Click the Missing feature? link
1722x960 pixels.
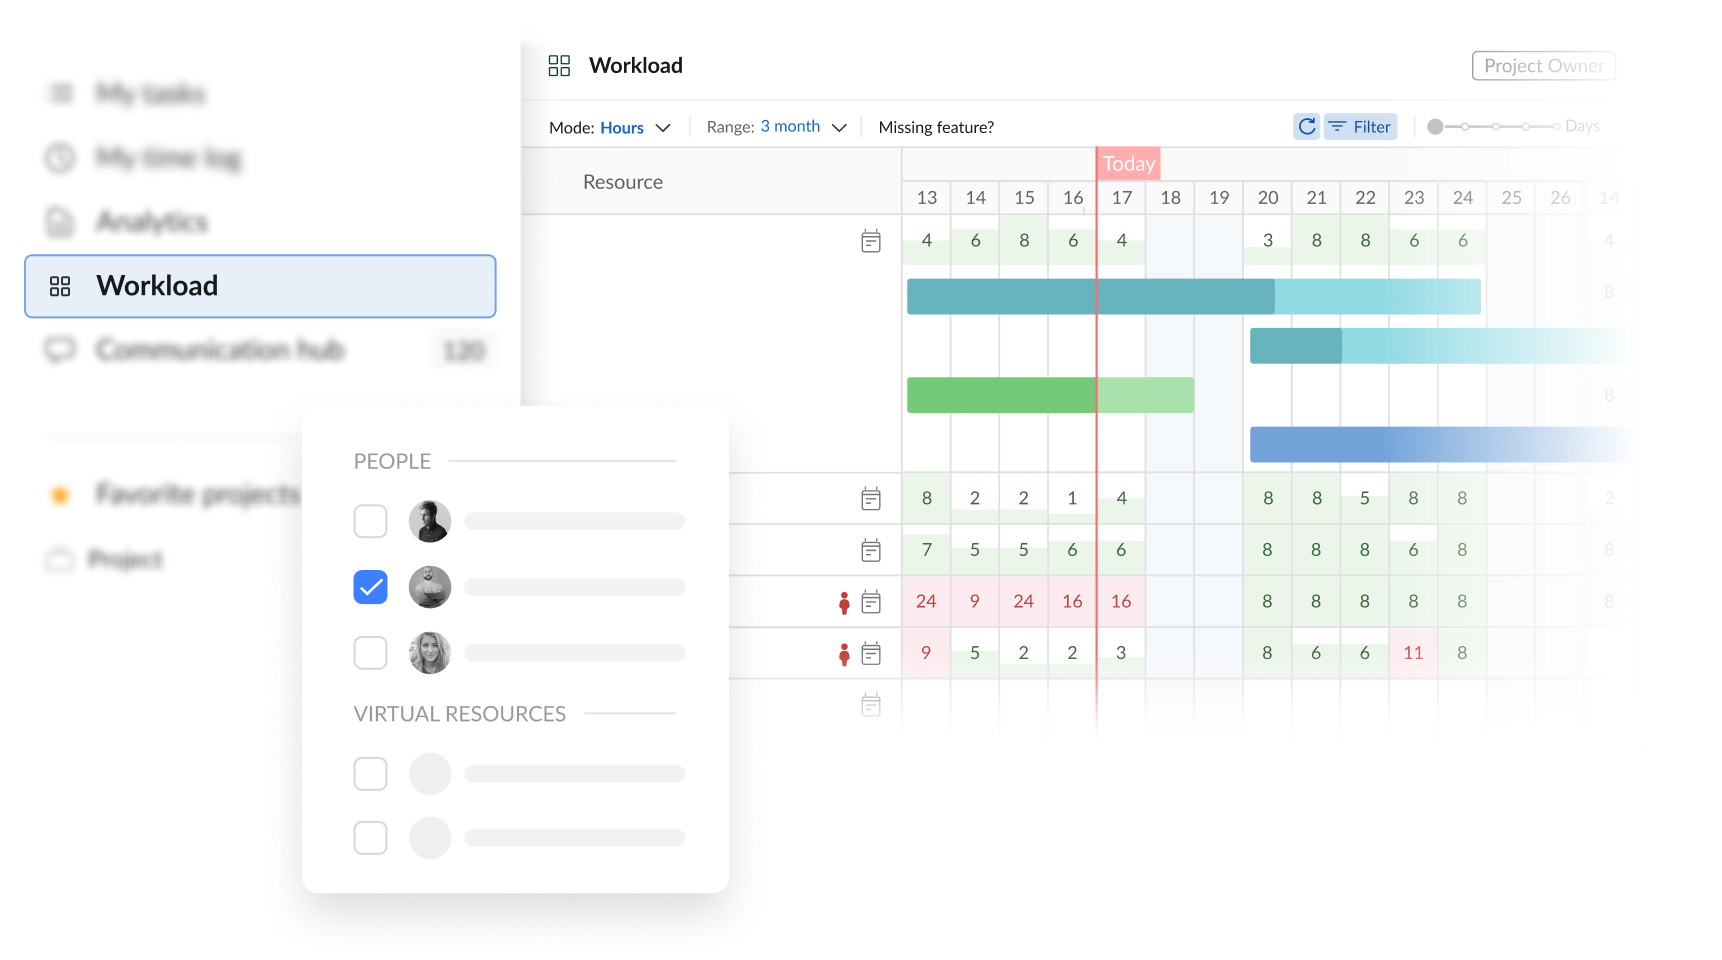(x=936, y=128)
